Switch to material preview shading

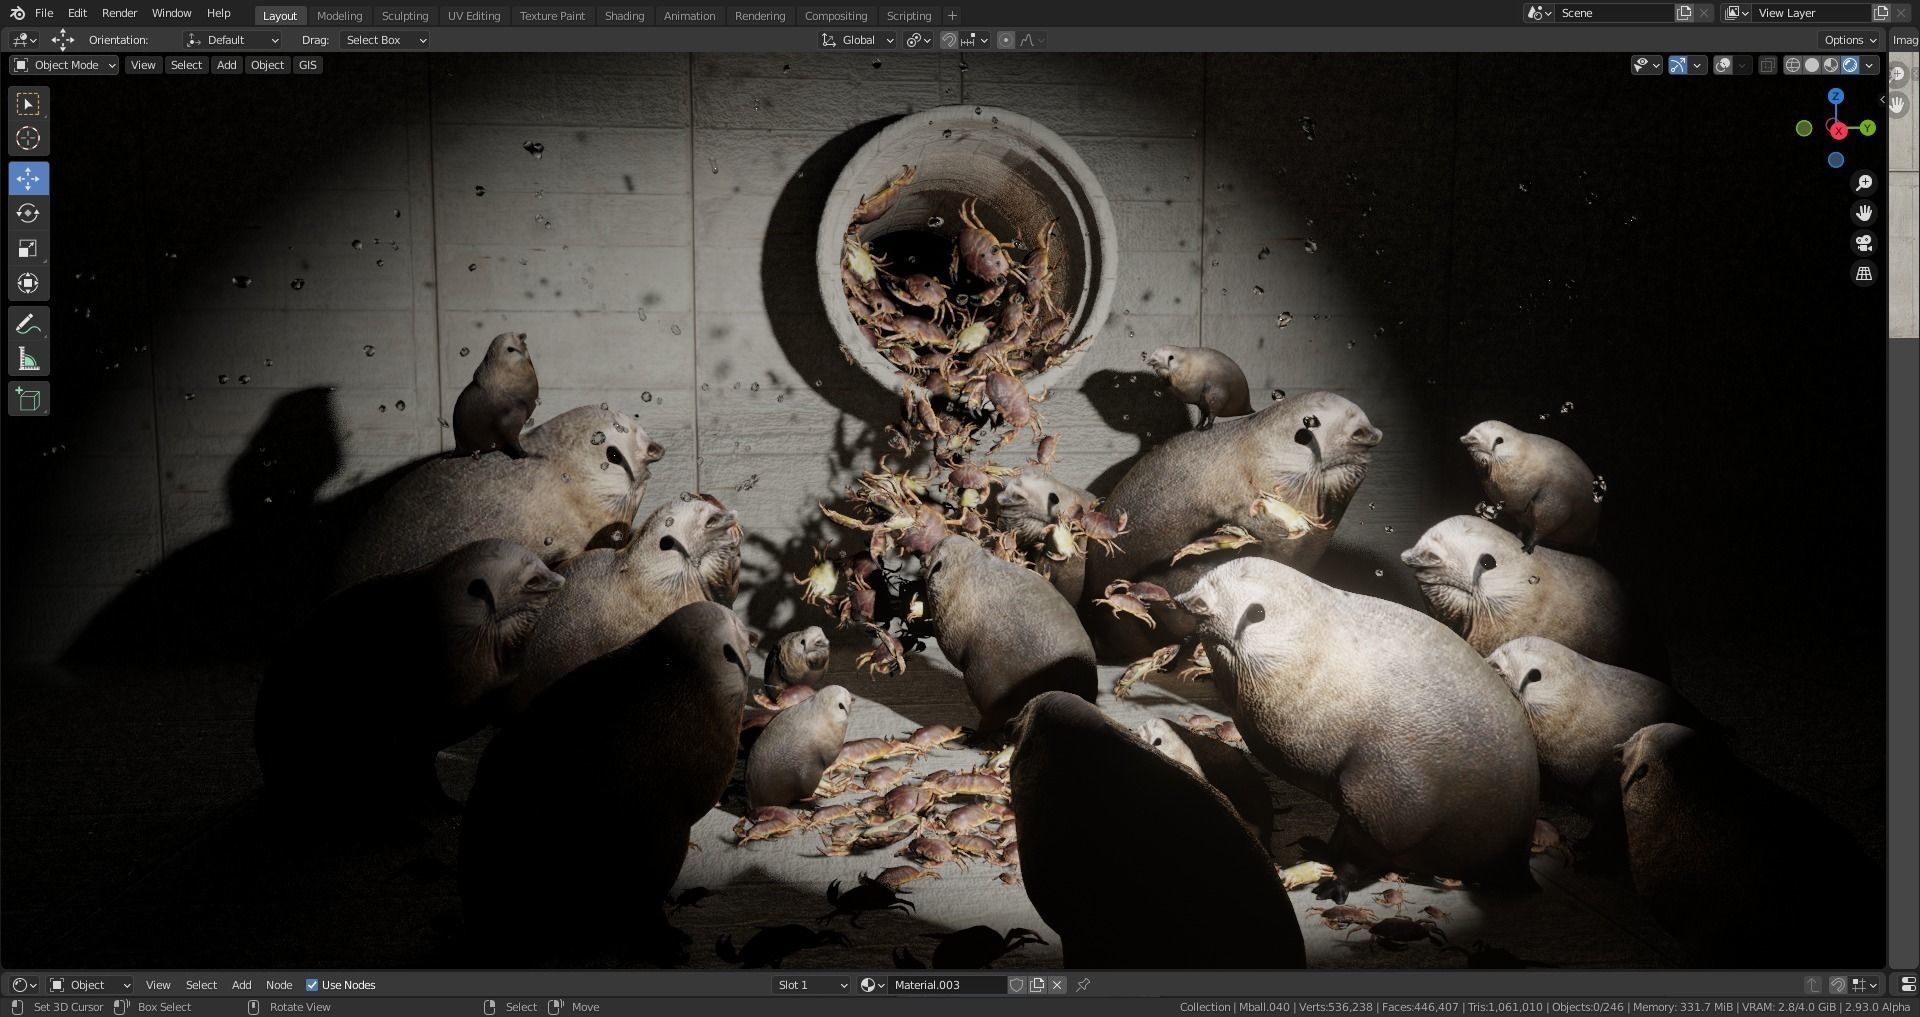click(1831, 65)
